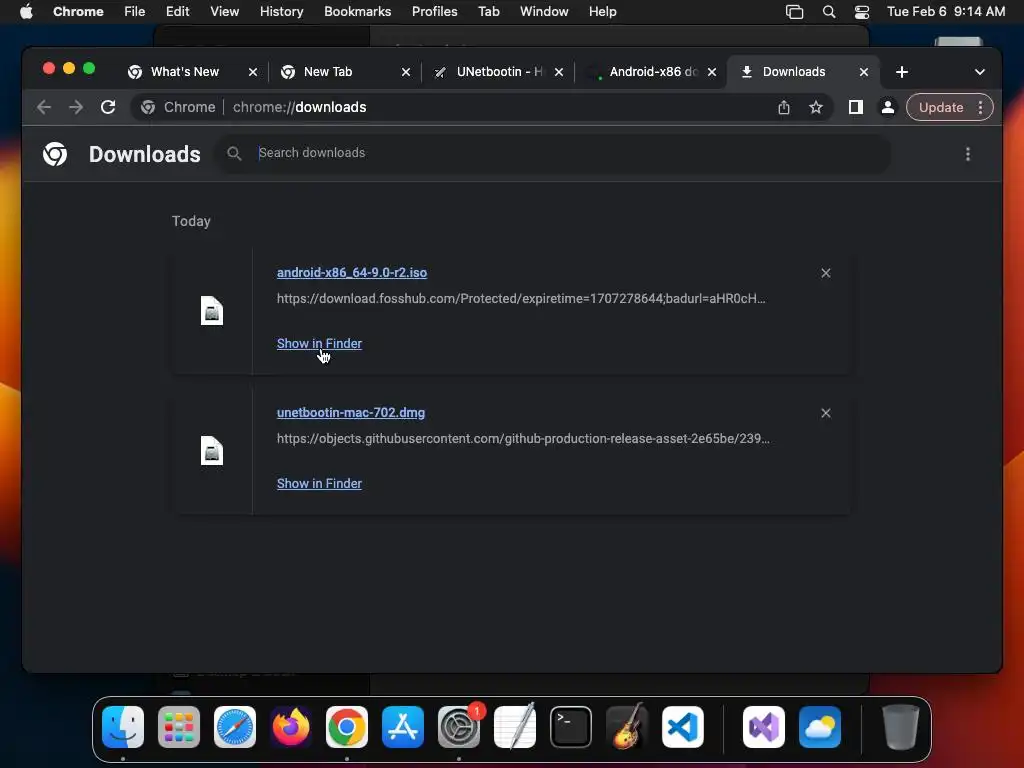Show unetbootin dmg in Finder

[319, 483]
